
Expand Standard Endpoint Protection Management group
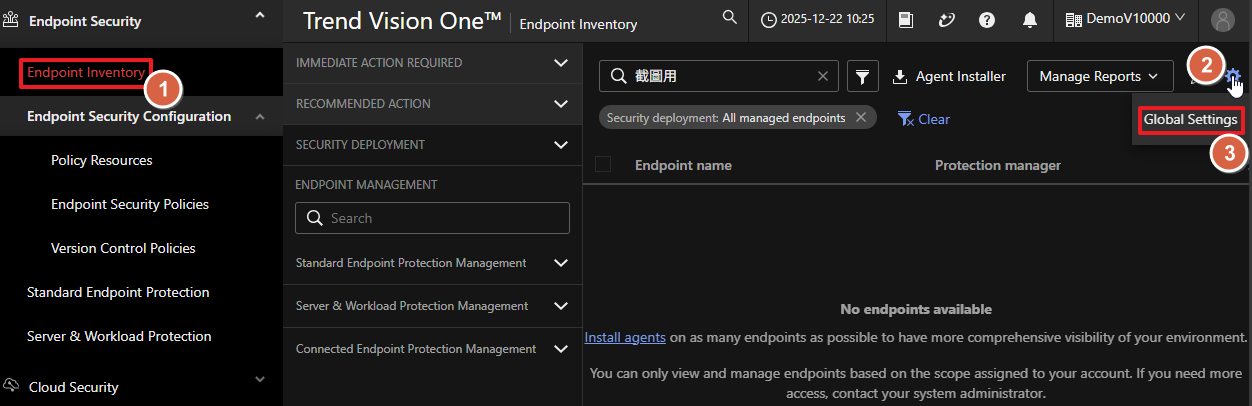click(560, 263)
